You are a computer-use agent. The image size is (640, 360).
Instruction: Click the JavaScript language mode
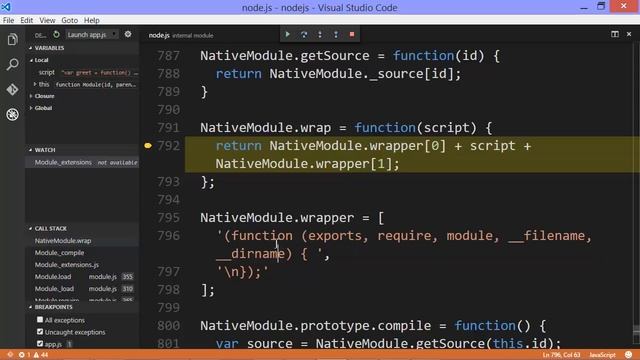(602, 355)
